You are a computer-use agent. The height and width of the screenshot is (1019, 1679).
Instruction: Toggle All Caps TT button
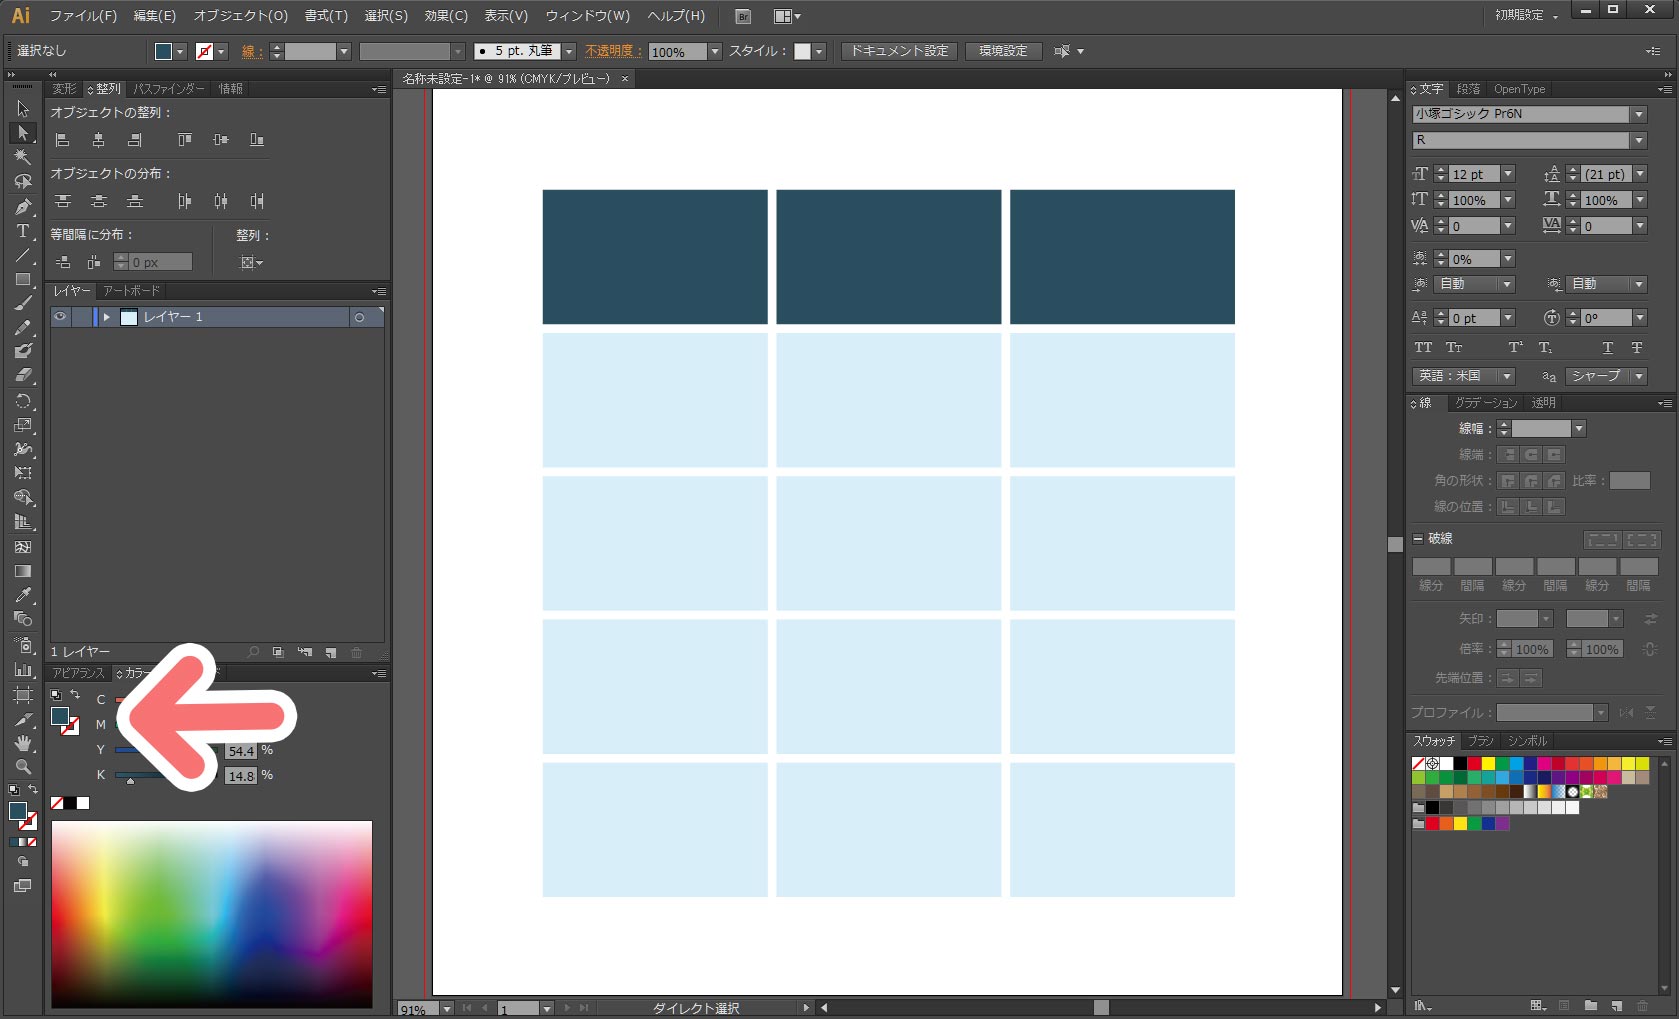[x=1423, y=348]
